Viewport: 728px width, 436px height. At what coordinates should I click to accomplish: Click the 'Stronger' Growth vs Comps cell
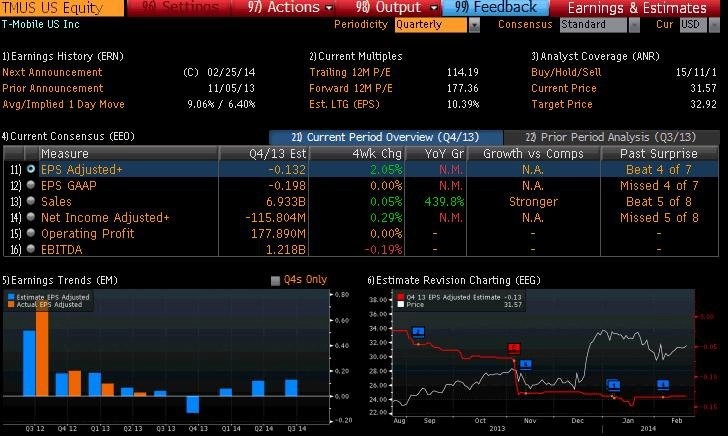(533, 202)
